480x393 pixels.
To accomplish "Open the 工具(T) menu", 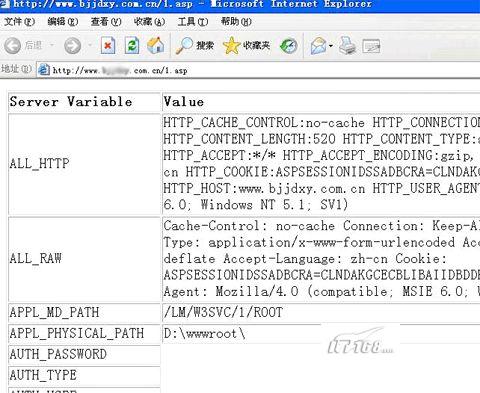I will click(x=193, y=22).
